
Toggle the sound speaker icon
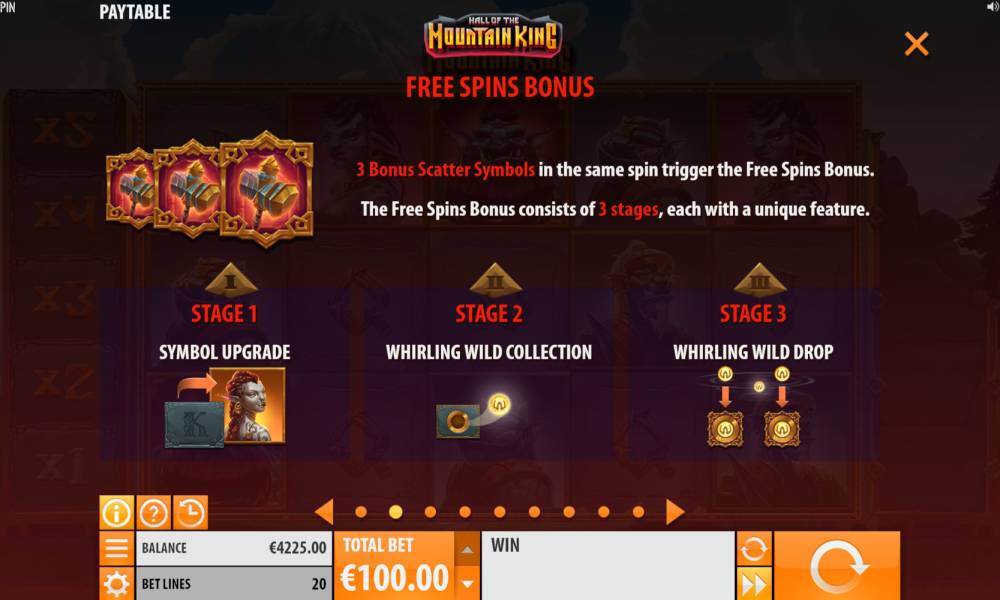click(992, 7)
